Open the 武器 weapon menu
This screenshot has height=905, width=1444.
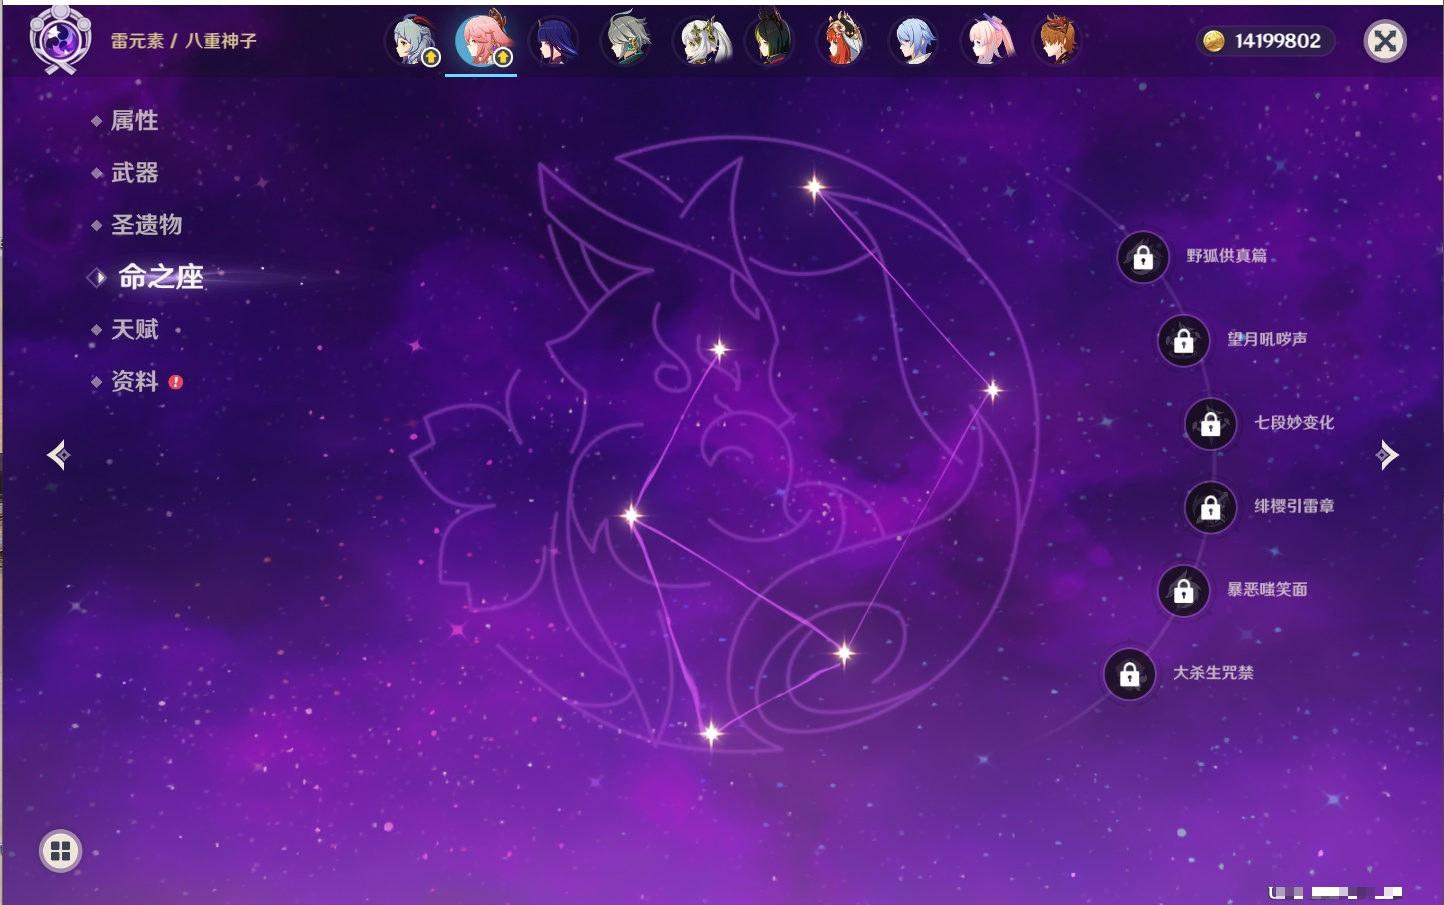(134, 173)
